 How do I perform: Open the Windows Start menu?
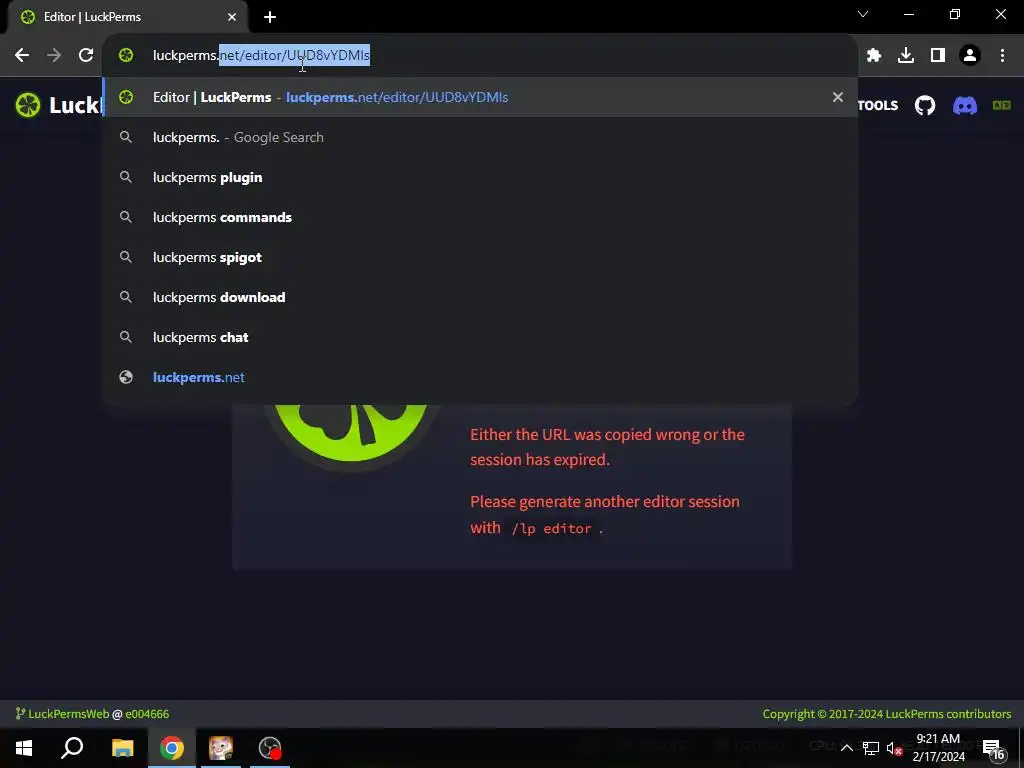click(x=24, y=748)
